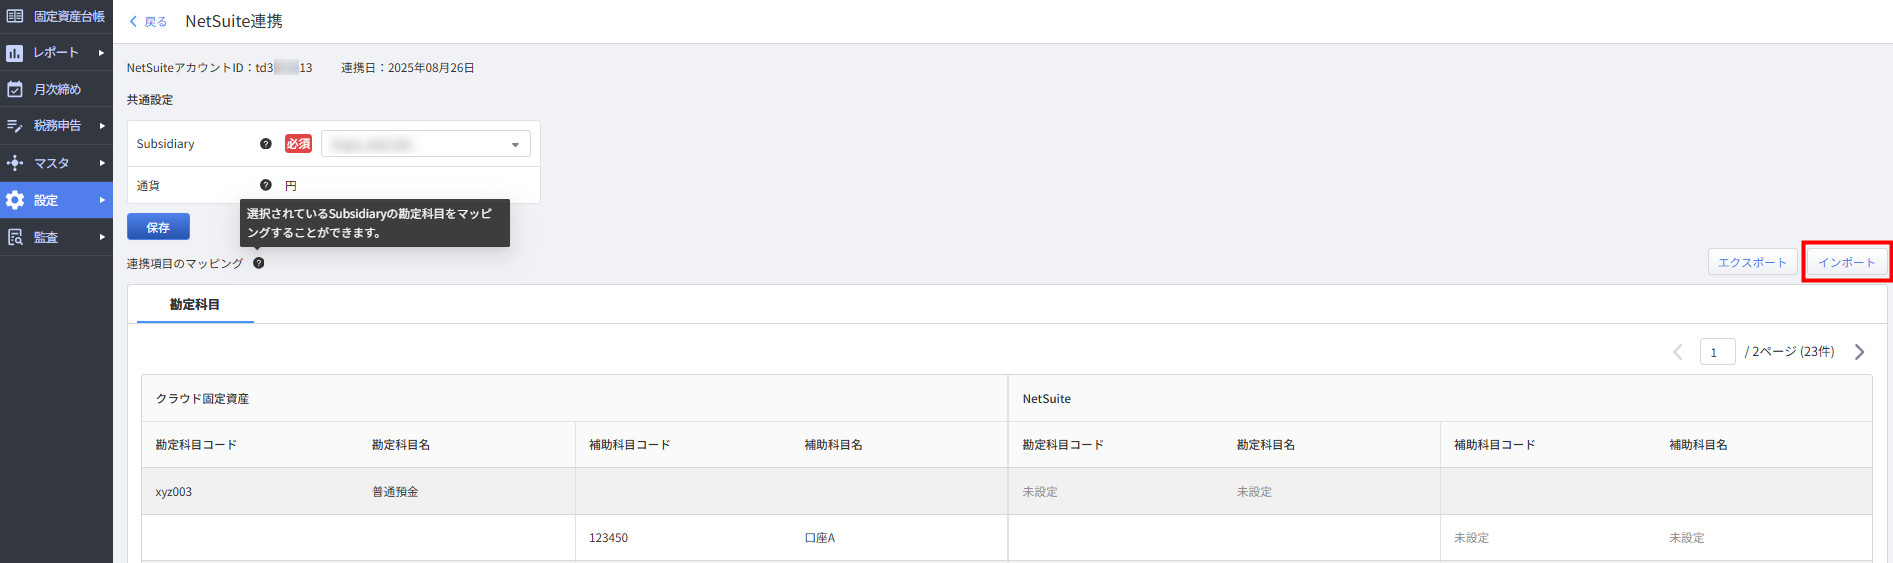Click the help icon beside Subsidiary
Viewport: 1893px width, 563px height.
click(x=266, y=144)
